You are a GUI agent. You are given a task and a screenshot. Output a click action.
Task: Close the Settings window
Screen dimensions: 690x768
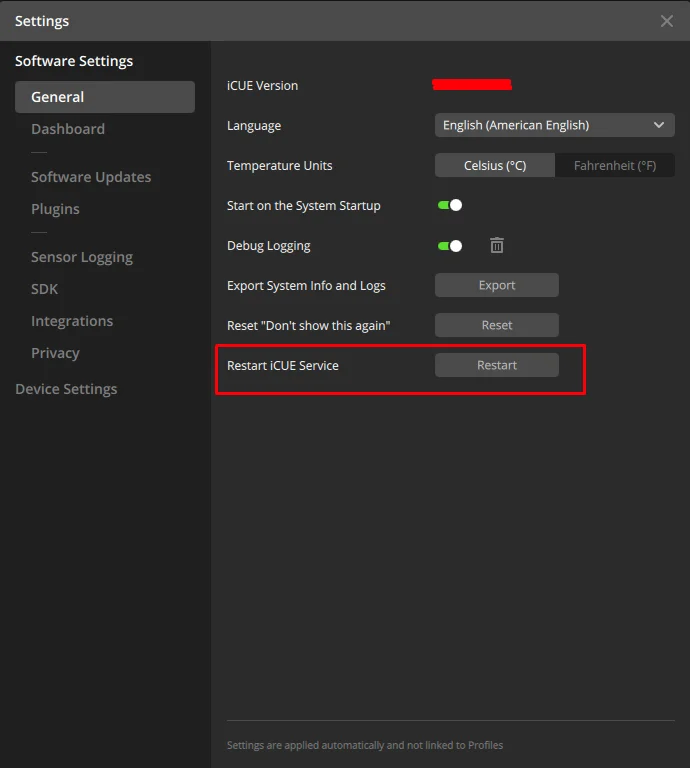667,21
